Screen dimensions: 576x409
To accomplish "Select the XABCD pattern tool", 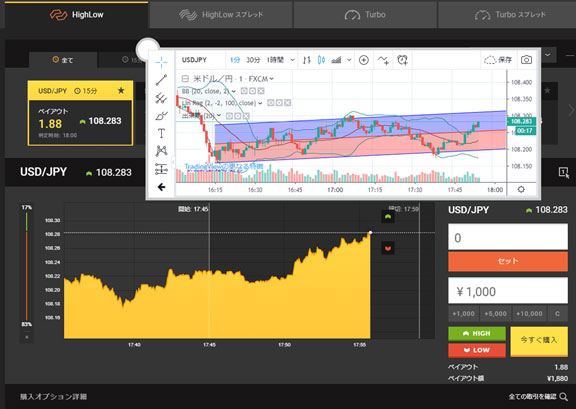I will coord(161,151).
